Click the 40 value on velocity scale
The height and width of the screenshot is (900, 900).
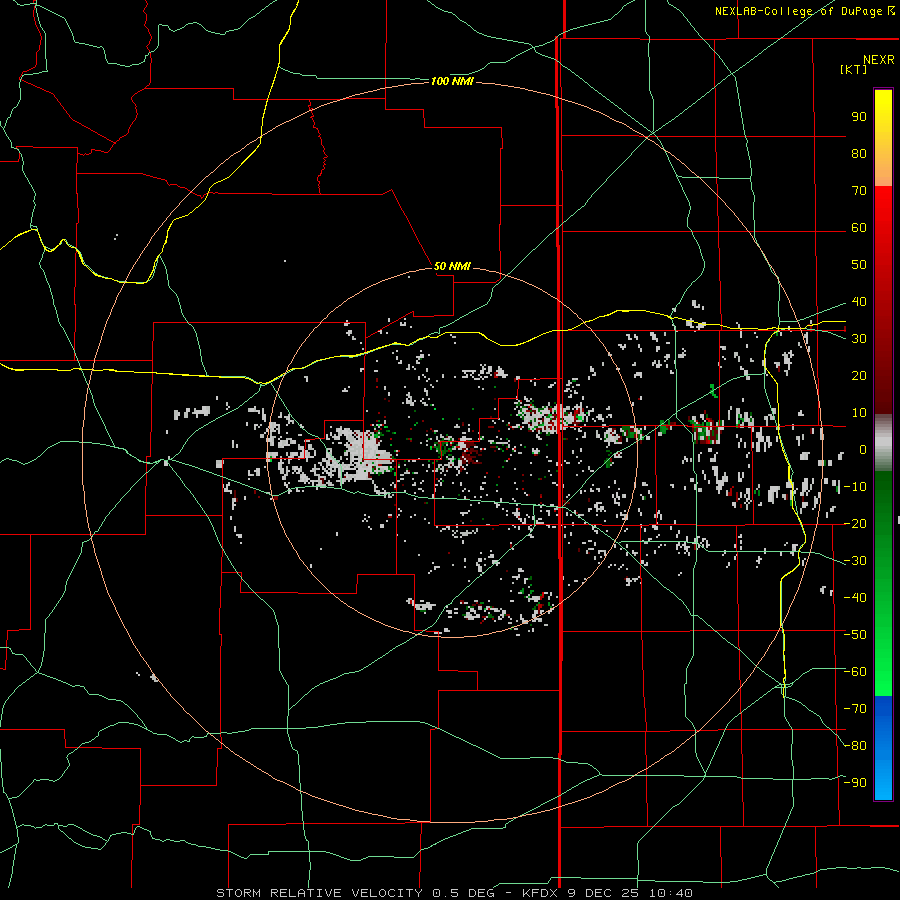tap(859, 302)
